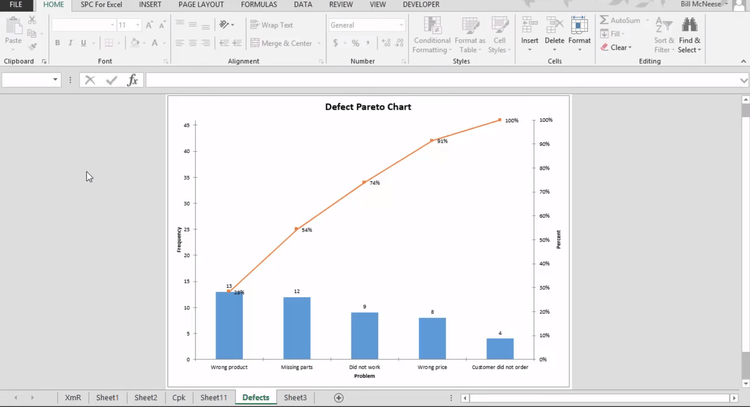The width and height of the screenshot is (750, 407).
Task: Click inside the formula bar input
Action: 442,80
